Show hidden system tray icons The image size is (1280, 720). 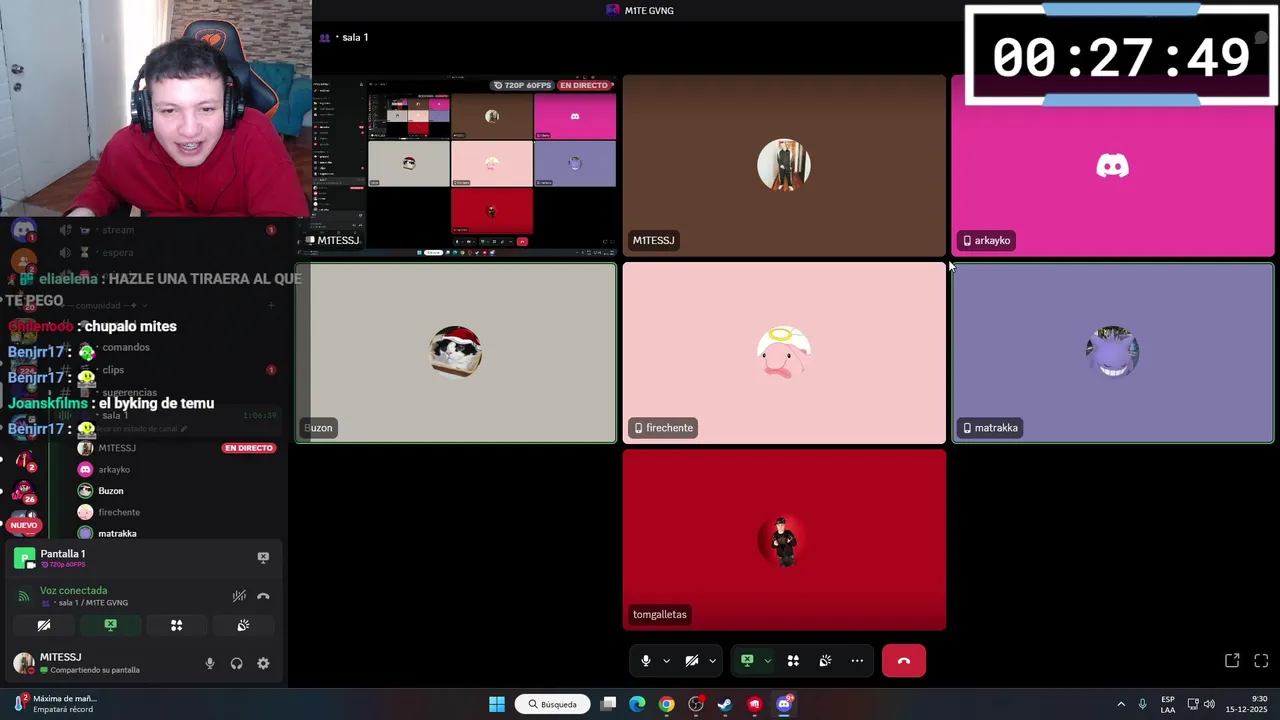(x=1121, y=704)
